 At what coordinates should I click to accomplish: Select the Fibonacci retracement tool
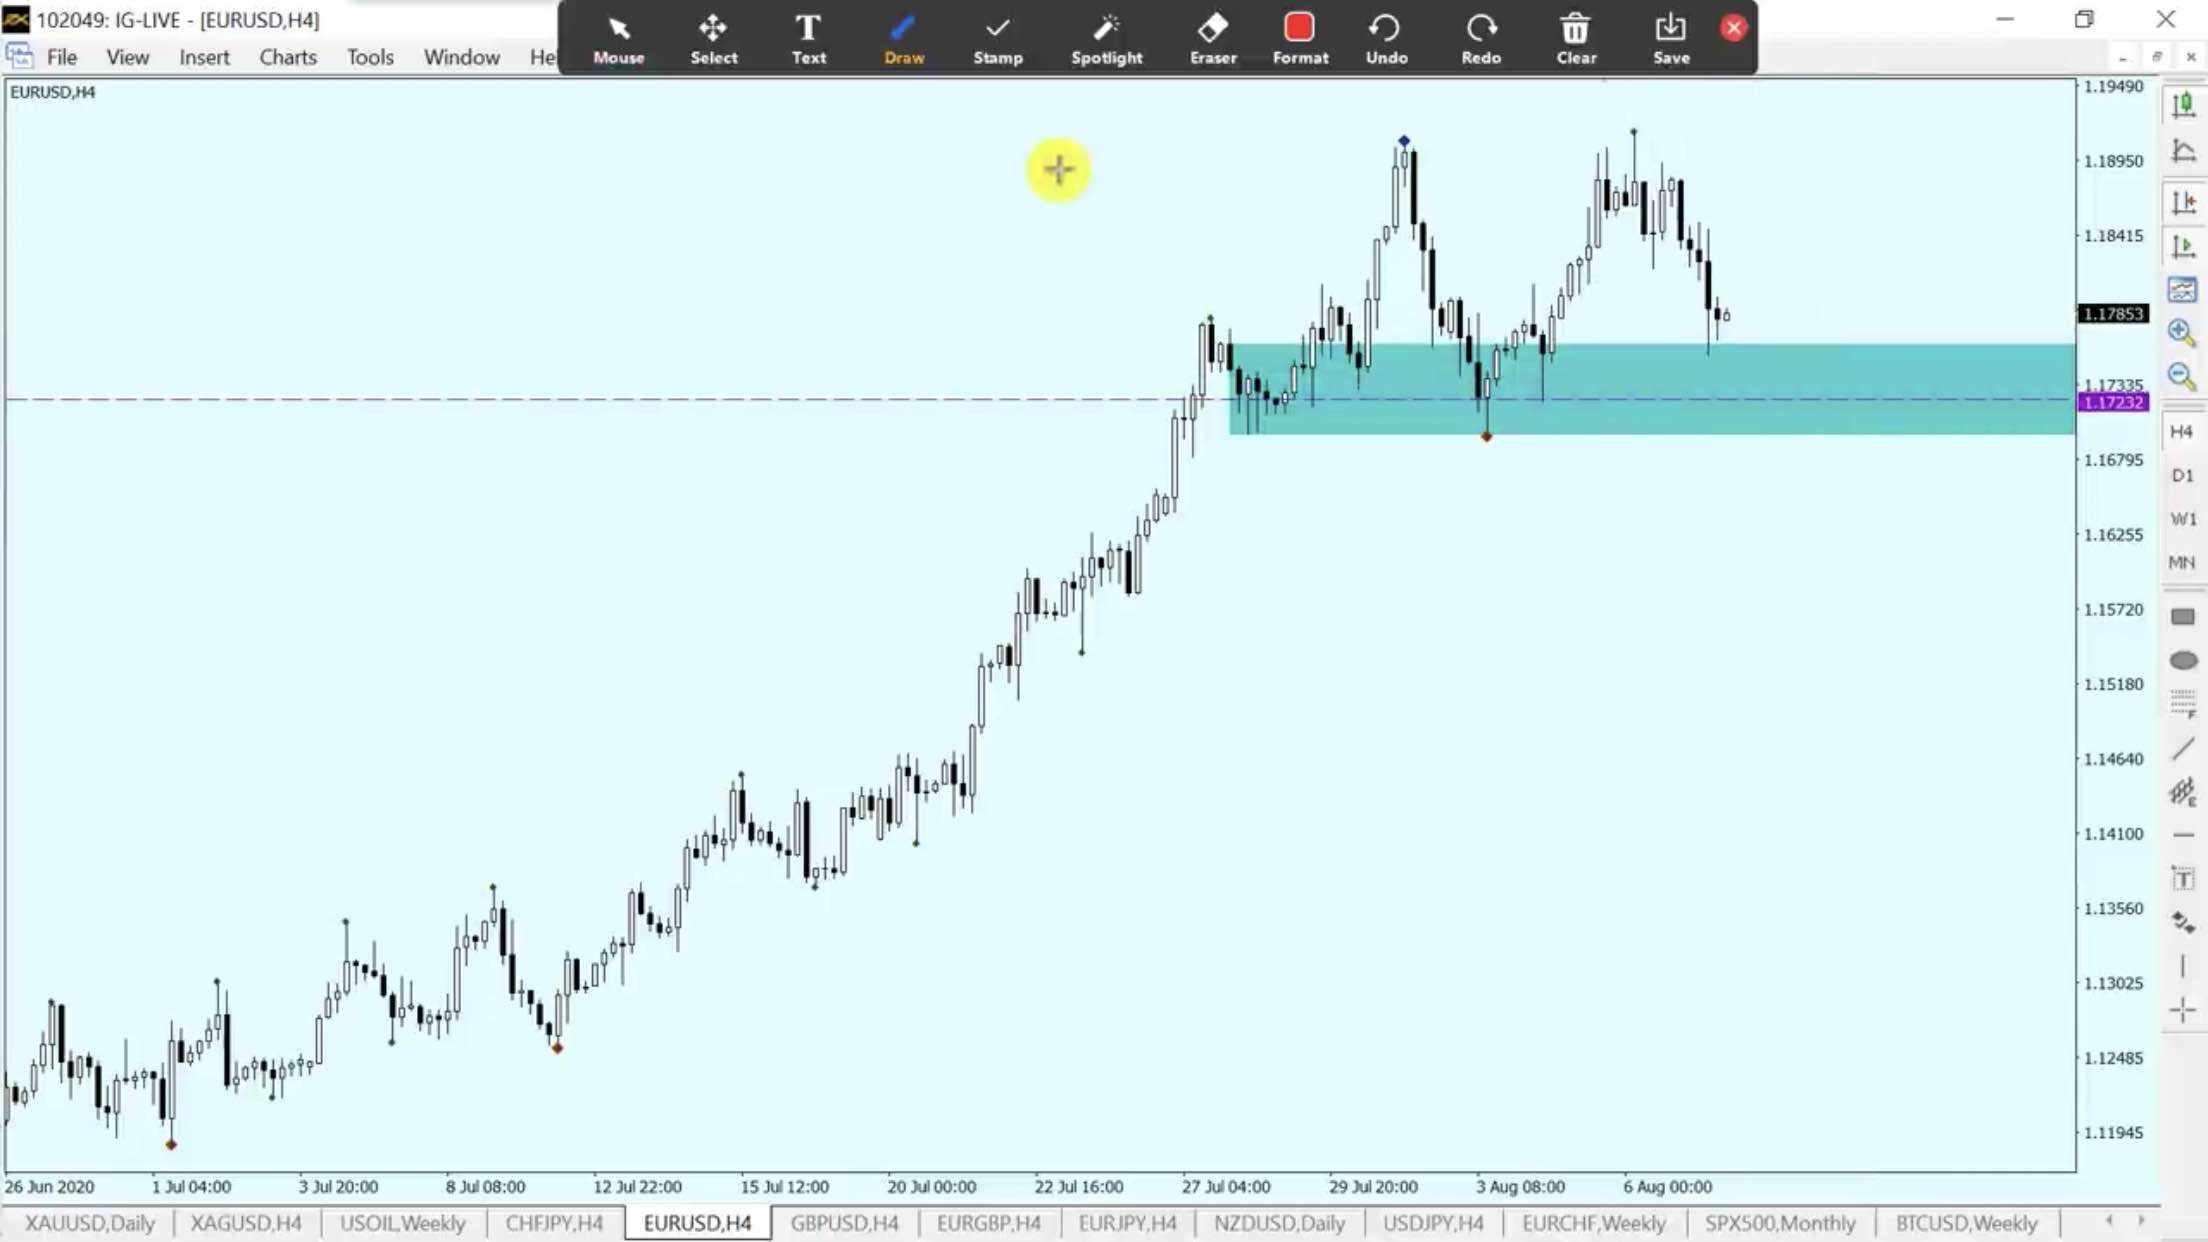click(2183, 704)
